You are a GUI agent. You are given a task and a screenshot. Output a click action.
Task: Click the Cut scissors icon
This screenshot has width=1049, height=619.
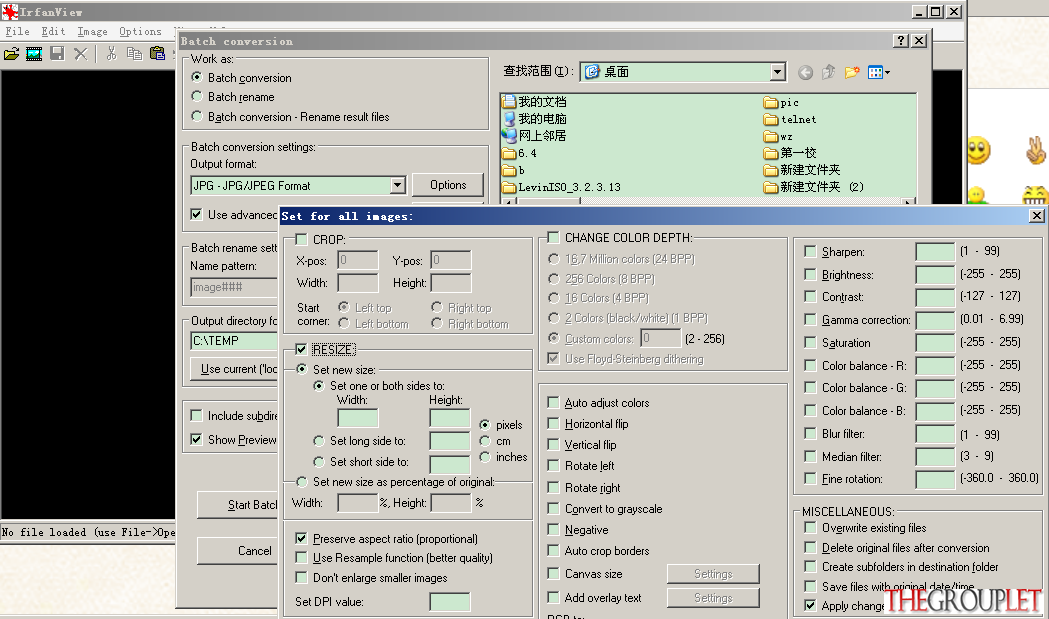(111, 54)
